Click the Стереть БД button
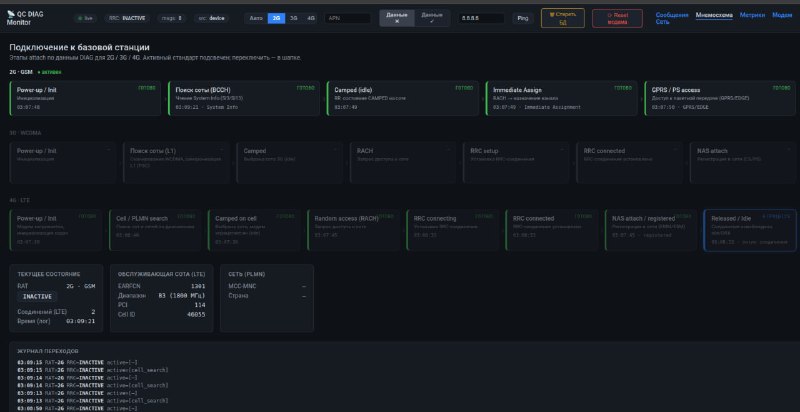 (563, 18)
